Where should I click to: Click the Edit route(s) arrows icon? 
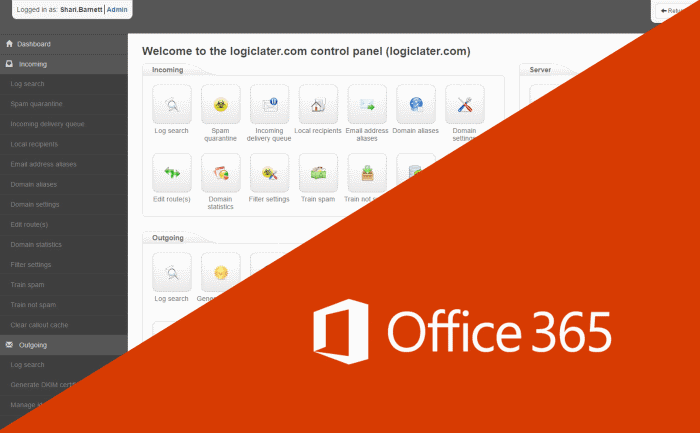point(171,173)
